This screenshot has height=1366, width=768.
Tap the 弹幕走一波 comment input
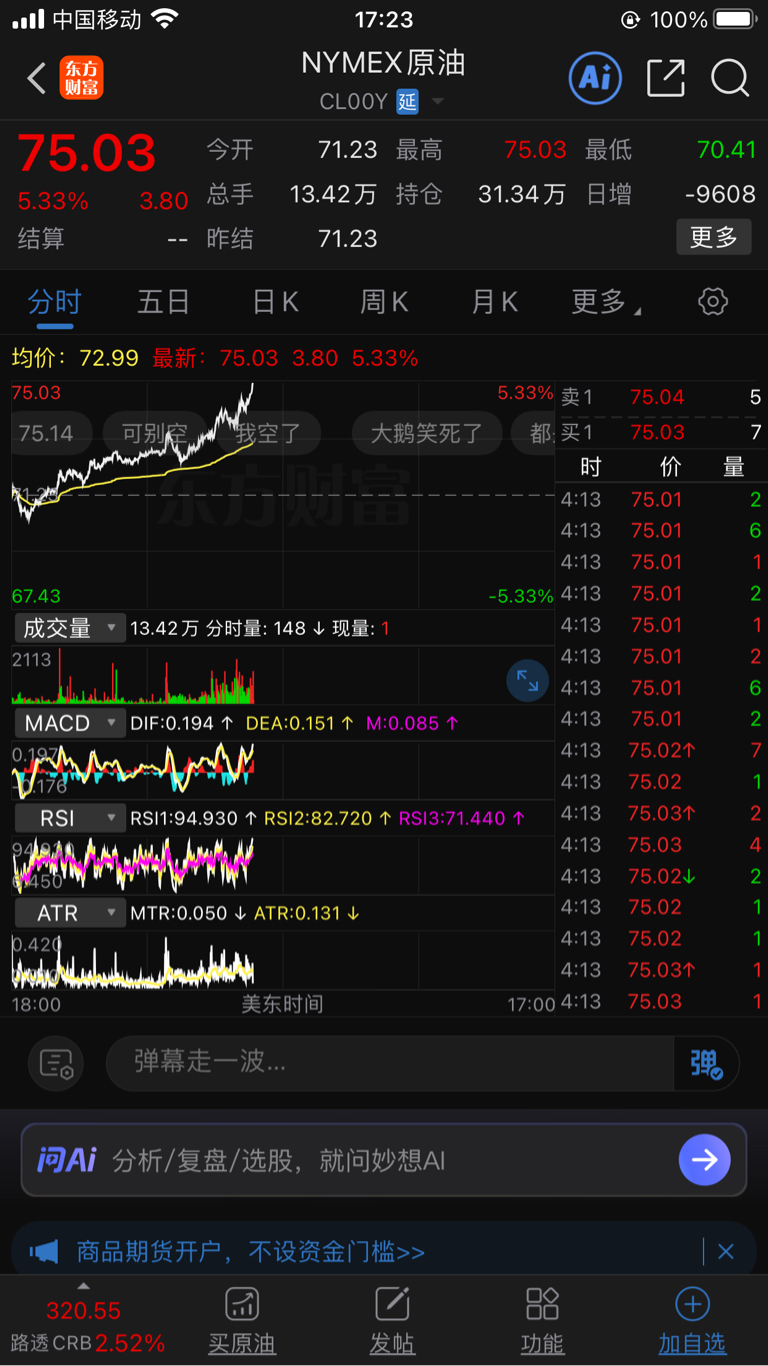390,1063
